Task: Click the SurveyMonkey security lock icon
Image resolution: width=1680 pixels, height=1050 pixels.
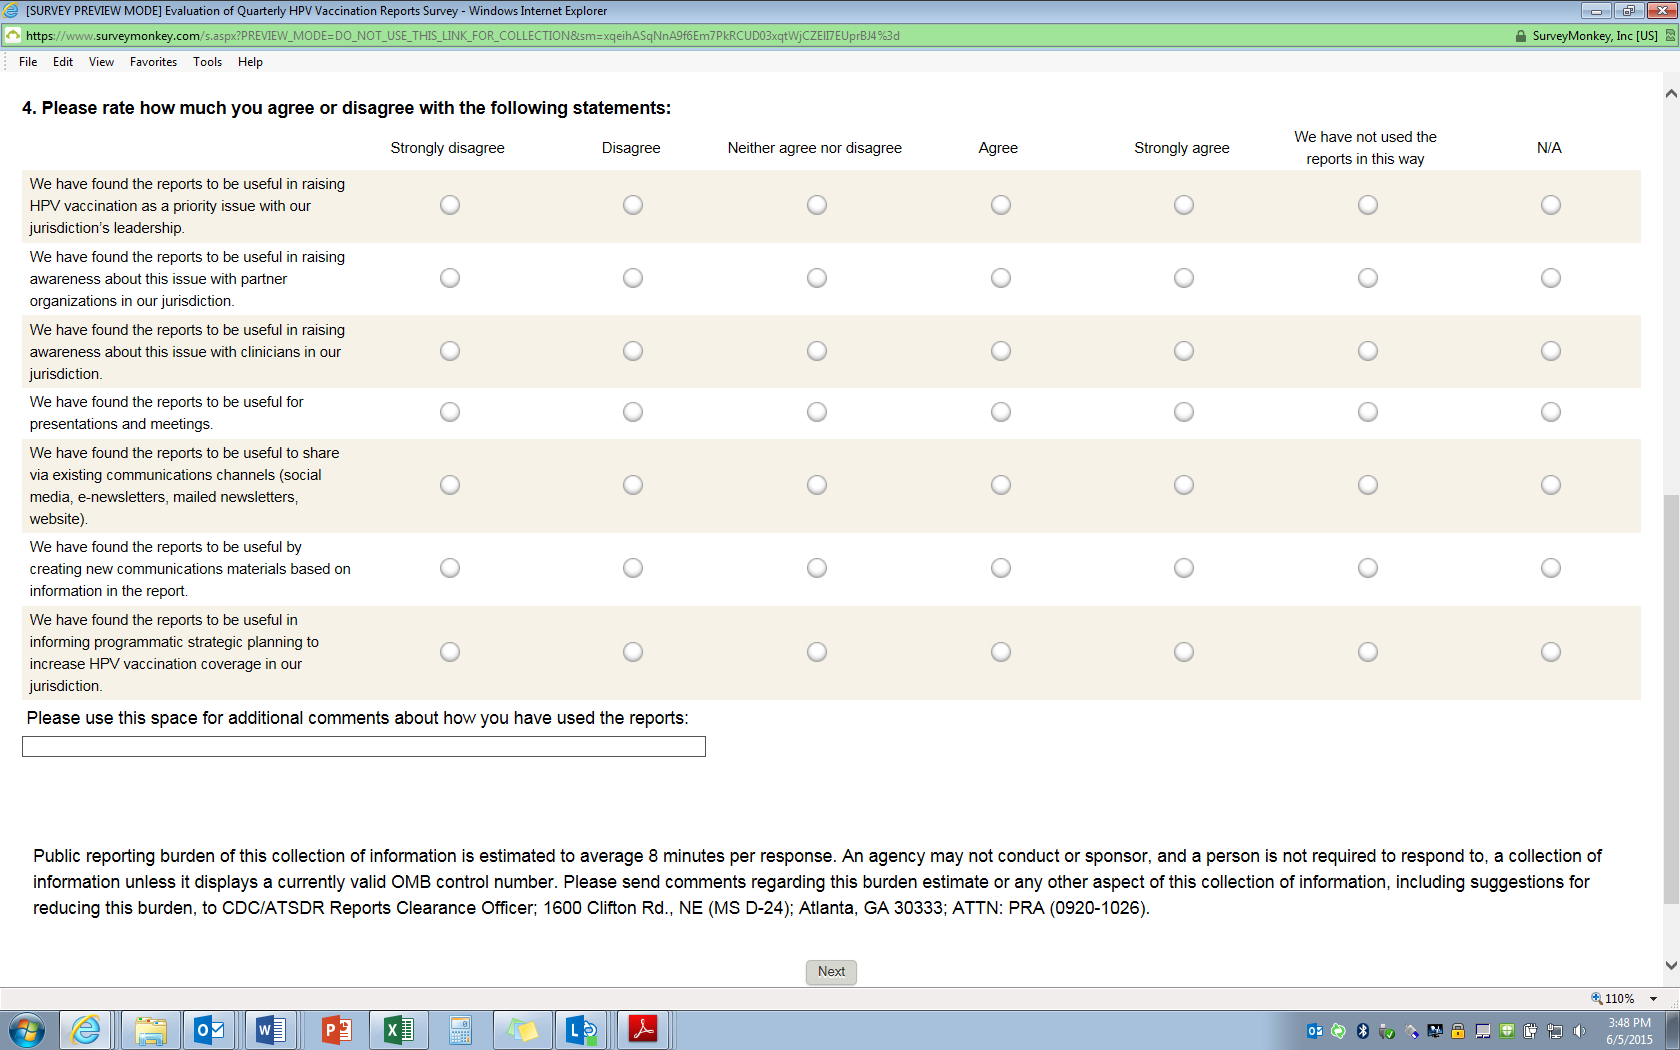Action: (1521, 36)
